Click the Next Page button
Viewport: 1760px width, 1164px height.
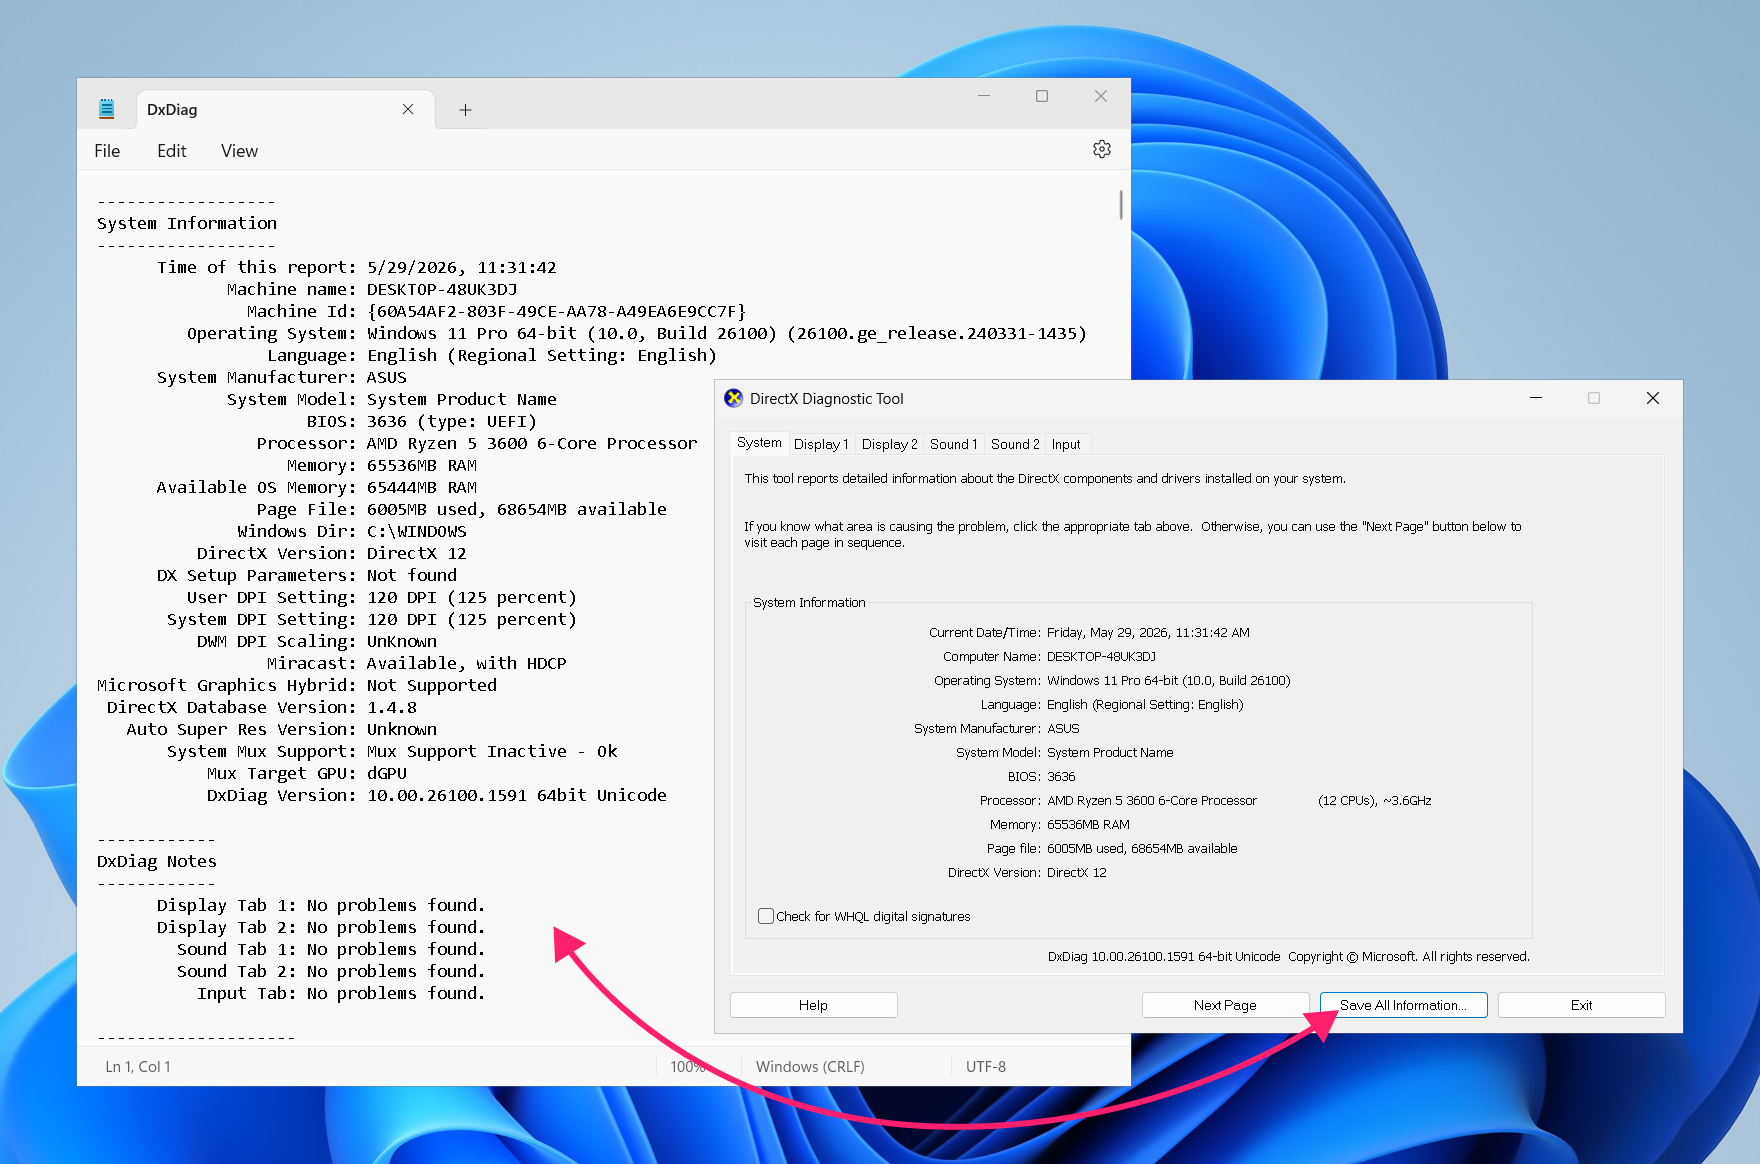(x=1225, y=1005)
